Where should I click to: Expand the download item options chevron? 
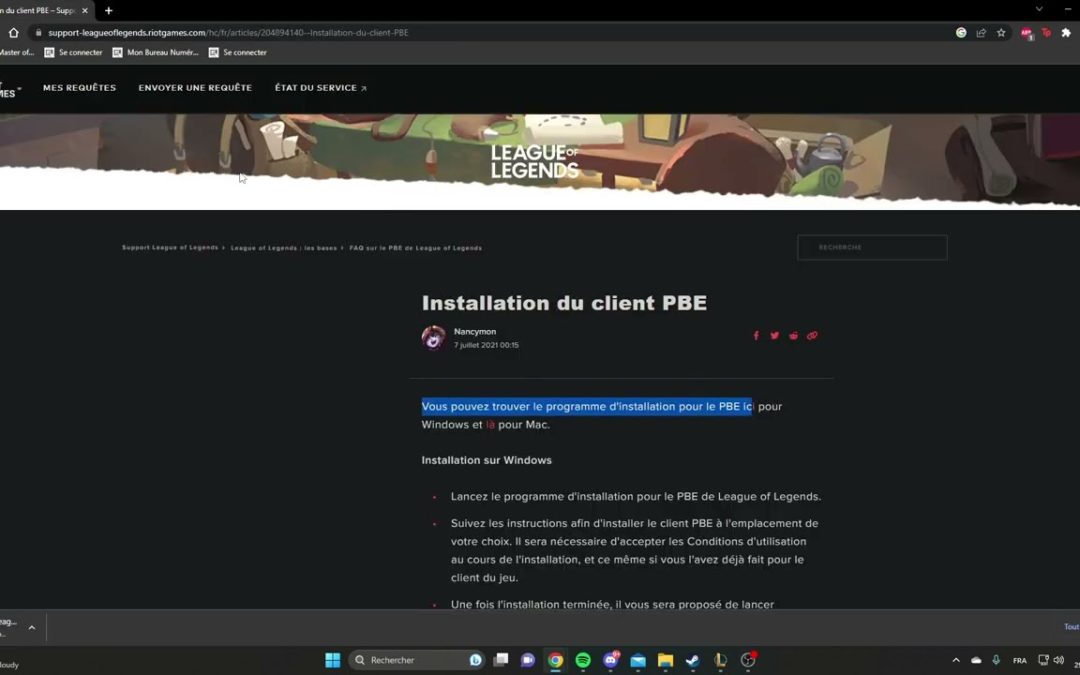pos(32,627)
